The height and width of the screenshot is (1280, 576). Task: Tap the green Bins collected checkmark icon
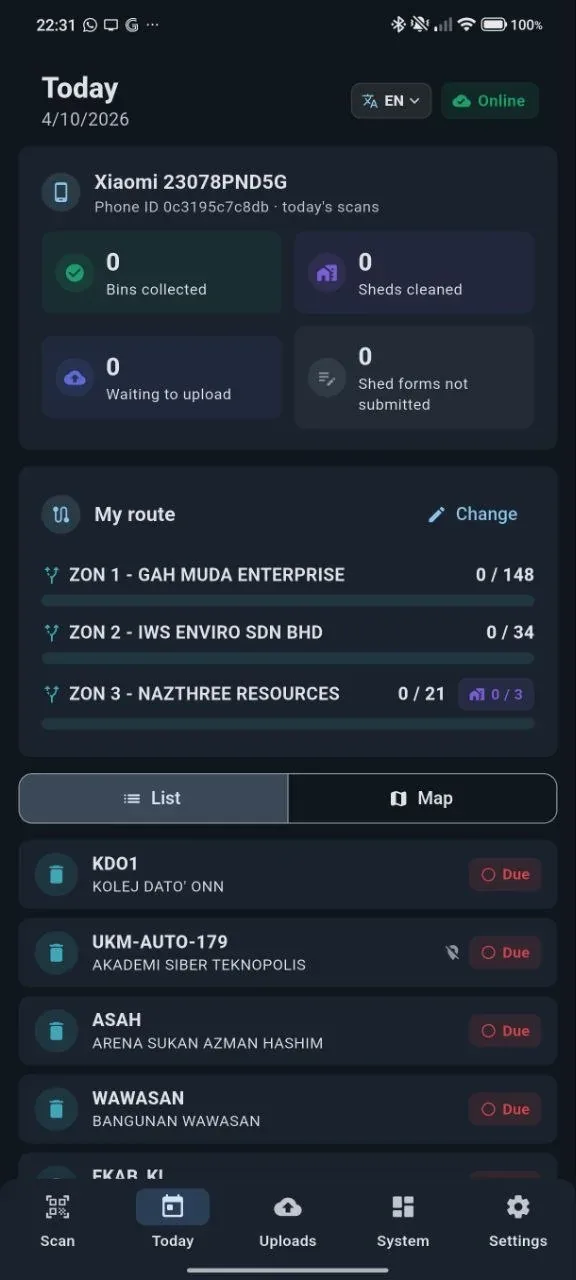(75, 273)
